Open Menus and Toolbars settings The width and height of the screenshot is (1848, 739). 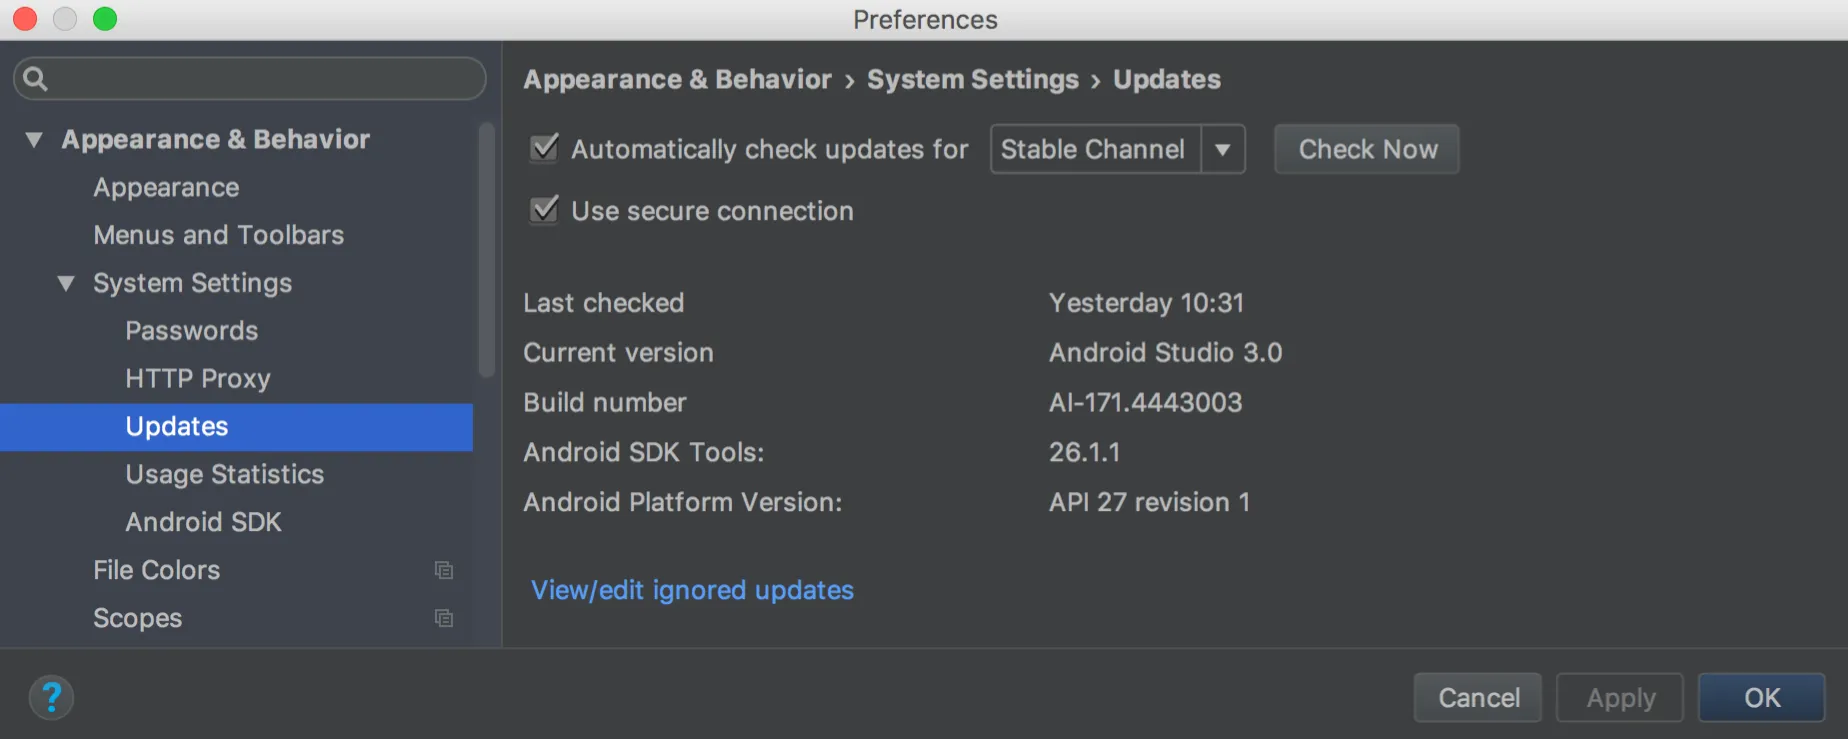218,235
